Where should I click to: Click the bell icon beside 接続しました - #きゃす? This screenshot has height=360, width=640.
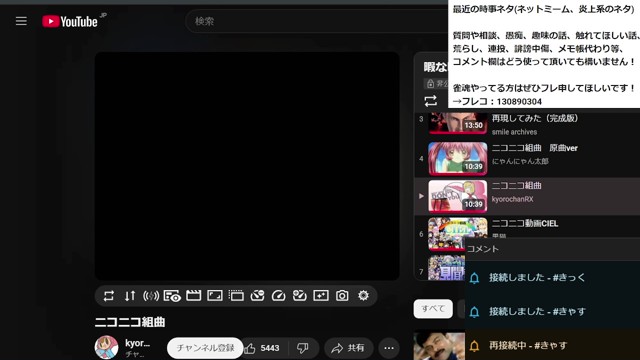coord(474,312)
